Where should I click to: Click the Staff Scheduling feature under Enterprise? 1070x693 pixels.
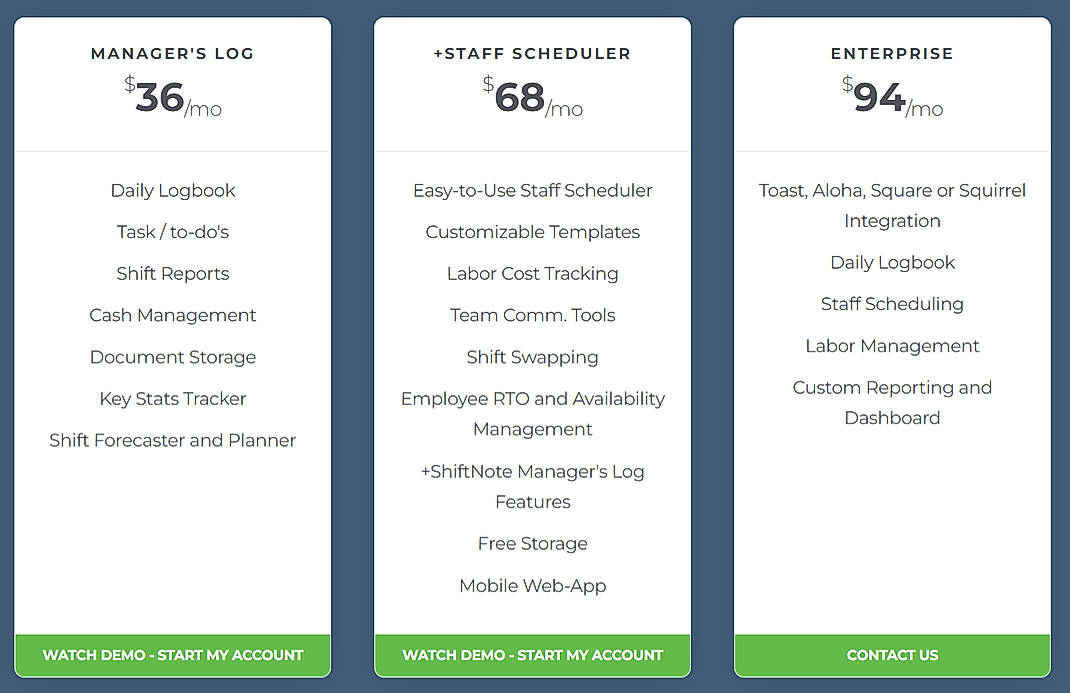[x=892, y=304]
